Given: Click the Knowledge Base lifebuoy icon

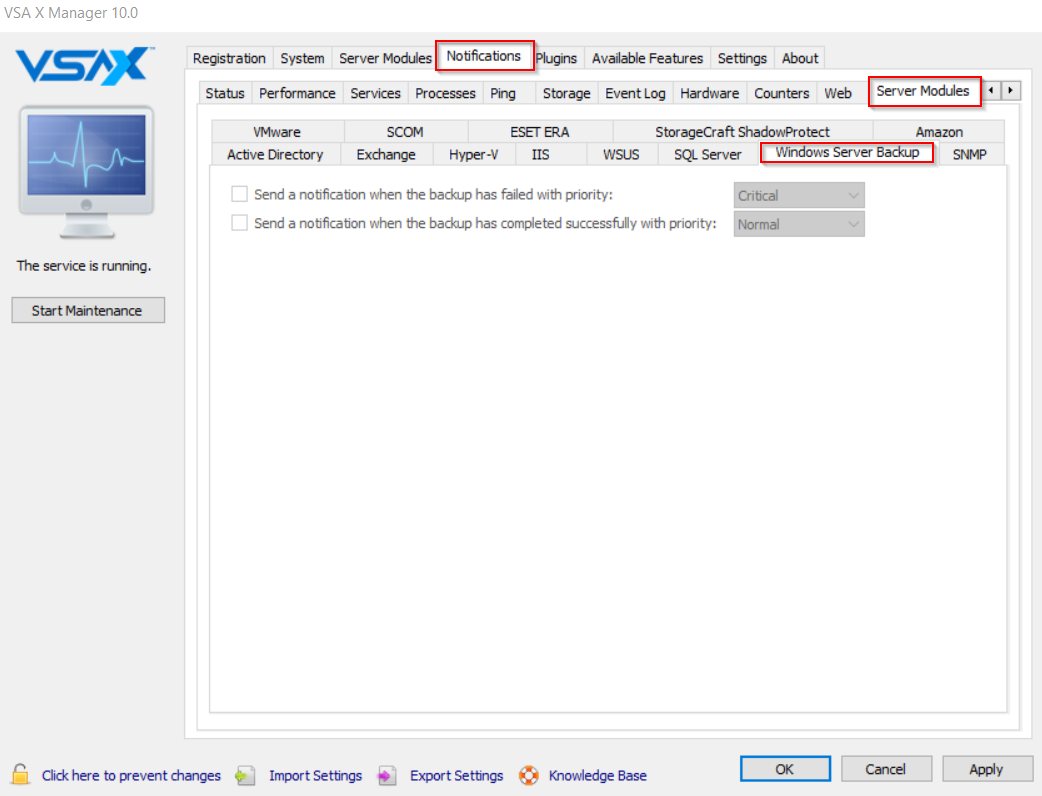Looking at the screenshot, I should [529, 775].
